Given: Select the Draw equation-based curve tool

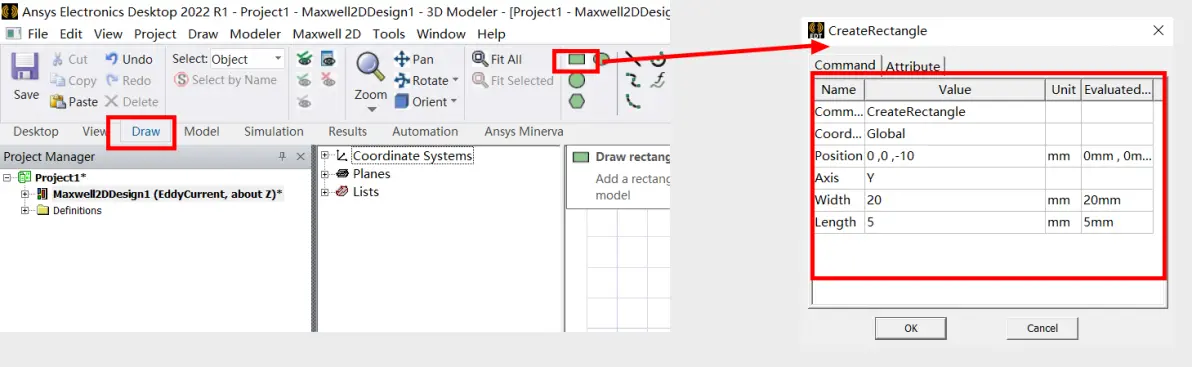Looking at the screenshot, I should coord(658,80).
